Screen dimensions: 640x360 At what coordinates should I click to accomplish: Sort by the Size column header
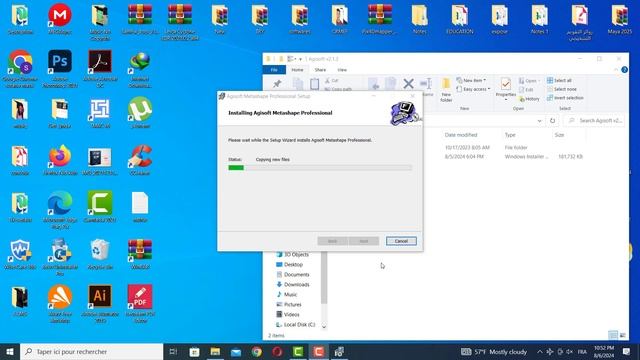(559, 135)
